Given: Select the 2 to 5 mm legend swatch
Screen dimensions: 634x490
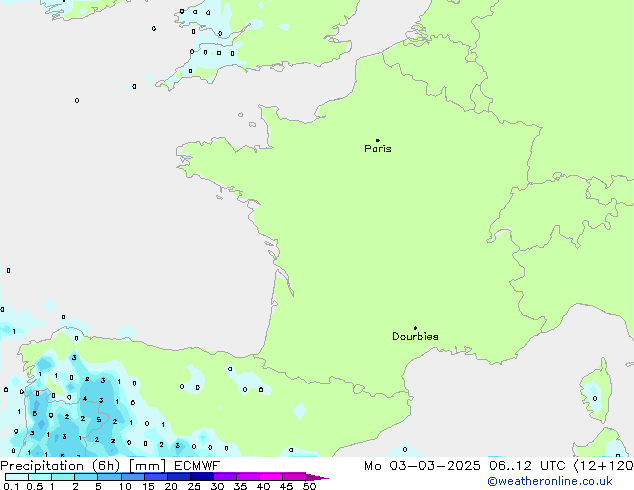Looking at the screenshot, I should [86, 477].
